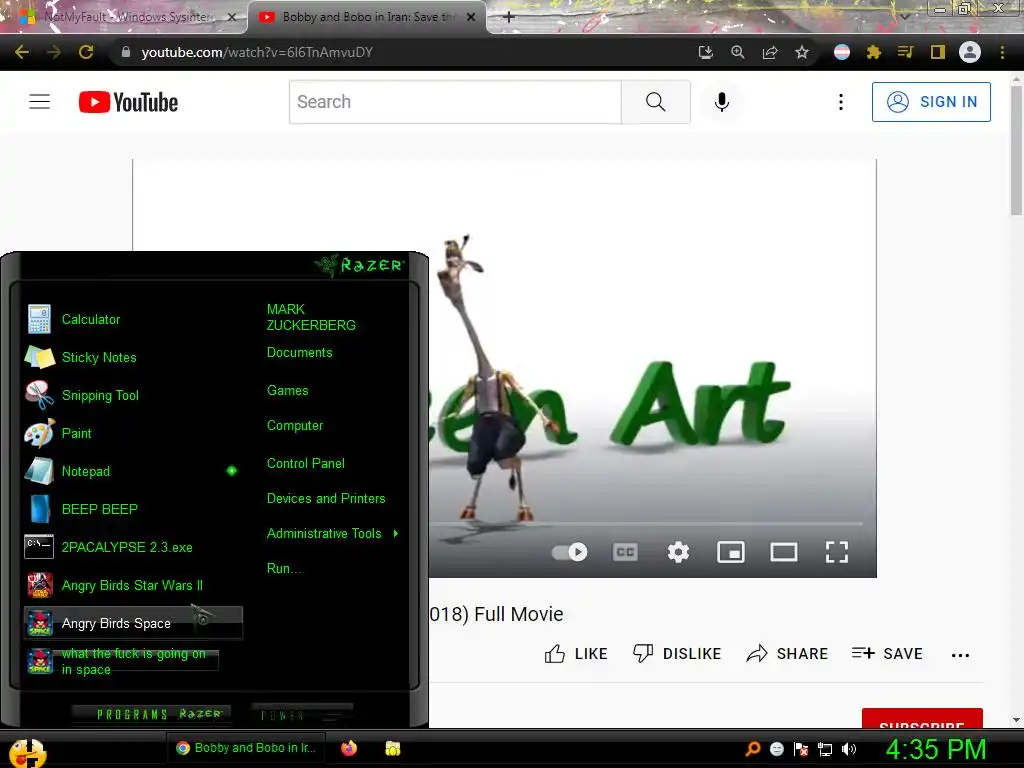Dislike the video
Image resolution: width=1024 pixels, height=768 pixels.
tap(677, 654)
